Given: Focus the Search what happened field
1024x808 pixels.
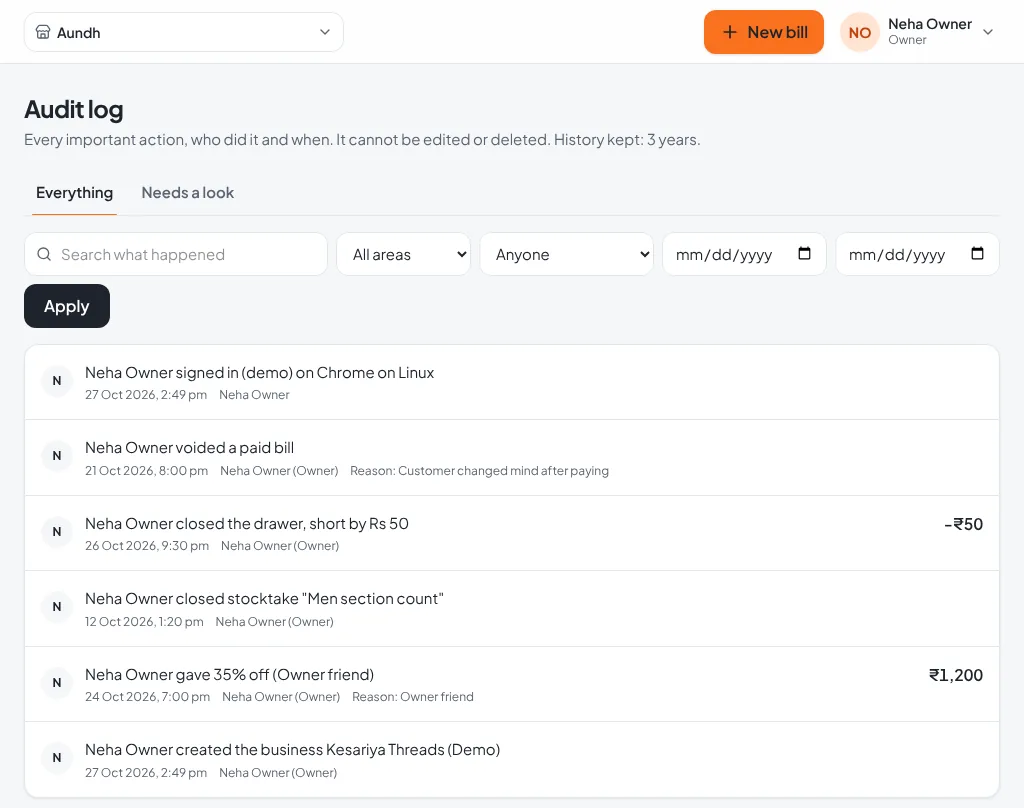Looking at the screenshot, I should (176, 254).
